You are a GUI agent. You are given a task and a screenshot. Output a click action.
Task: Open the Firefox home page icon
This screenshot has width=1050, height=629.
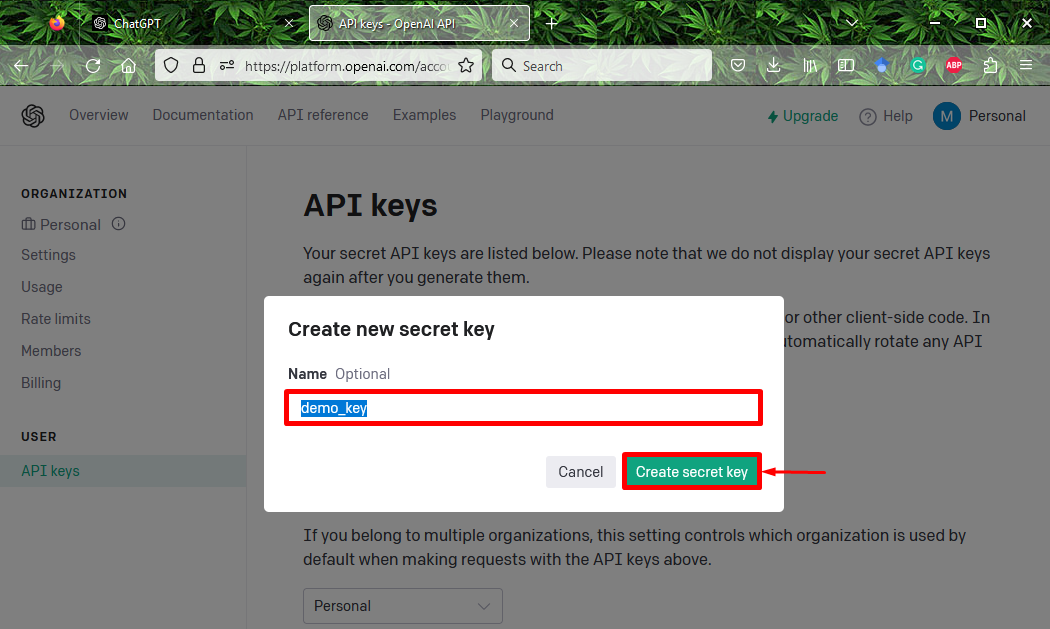[x=129, y=66]
